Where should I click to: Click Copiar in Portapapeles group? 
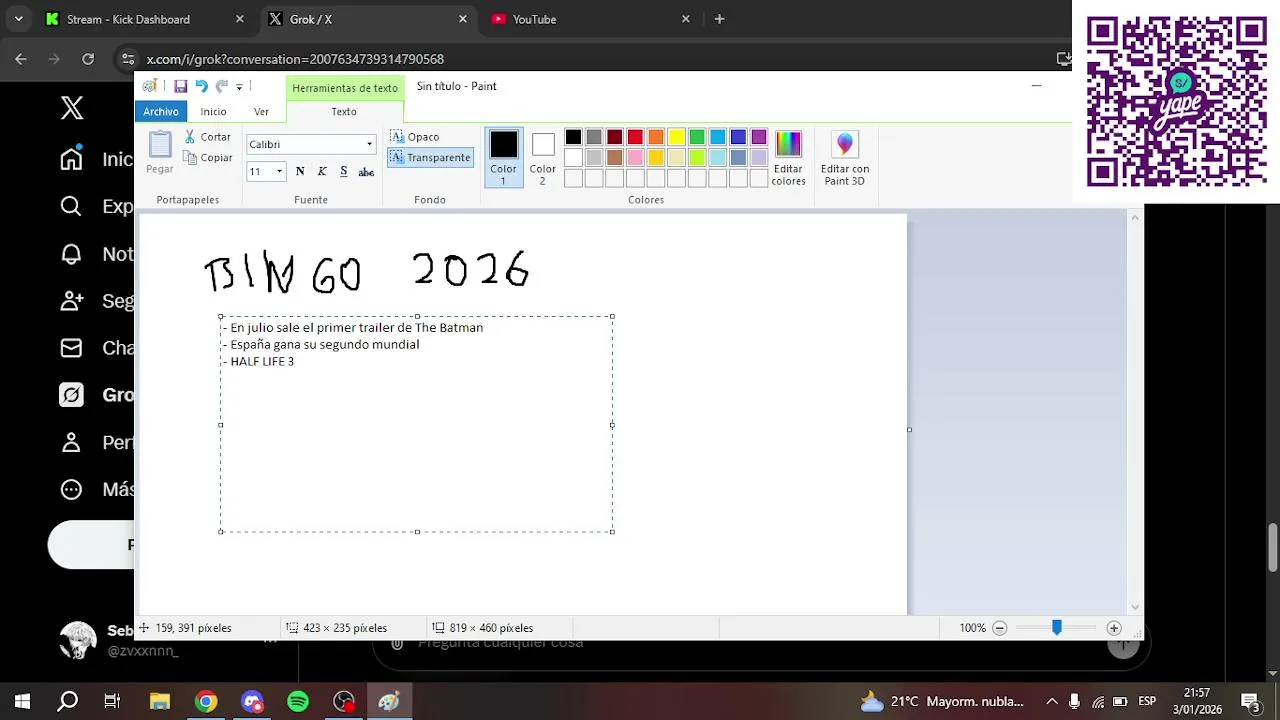208,158
